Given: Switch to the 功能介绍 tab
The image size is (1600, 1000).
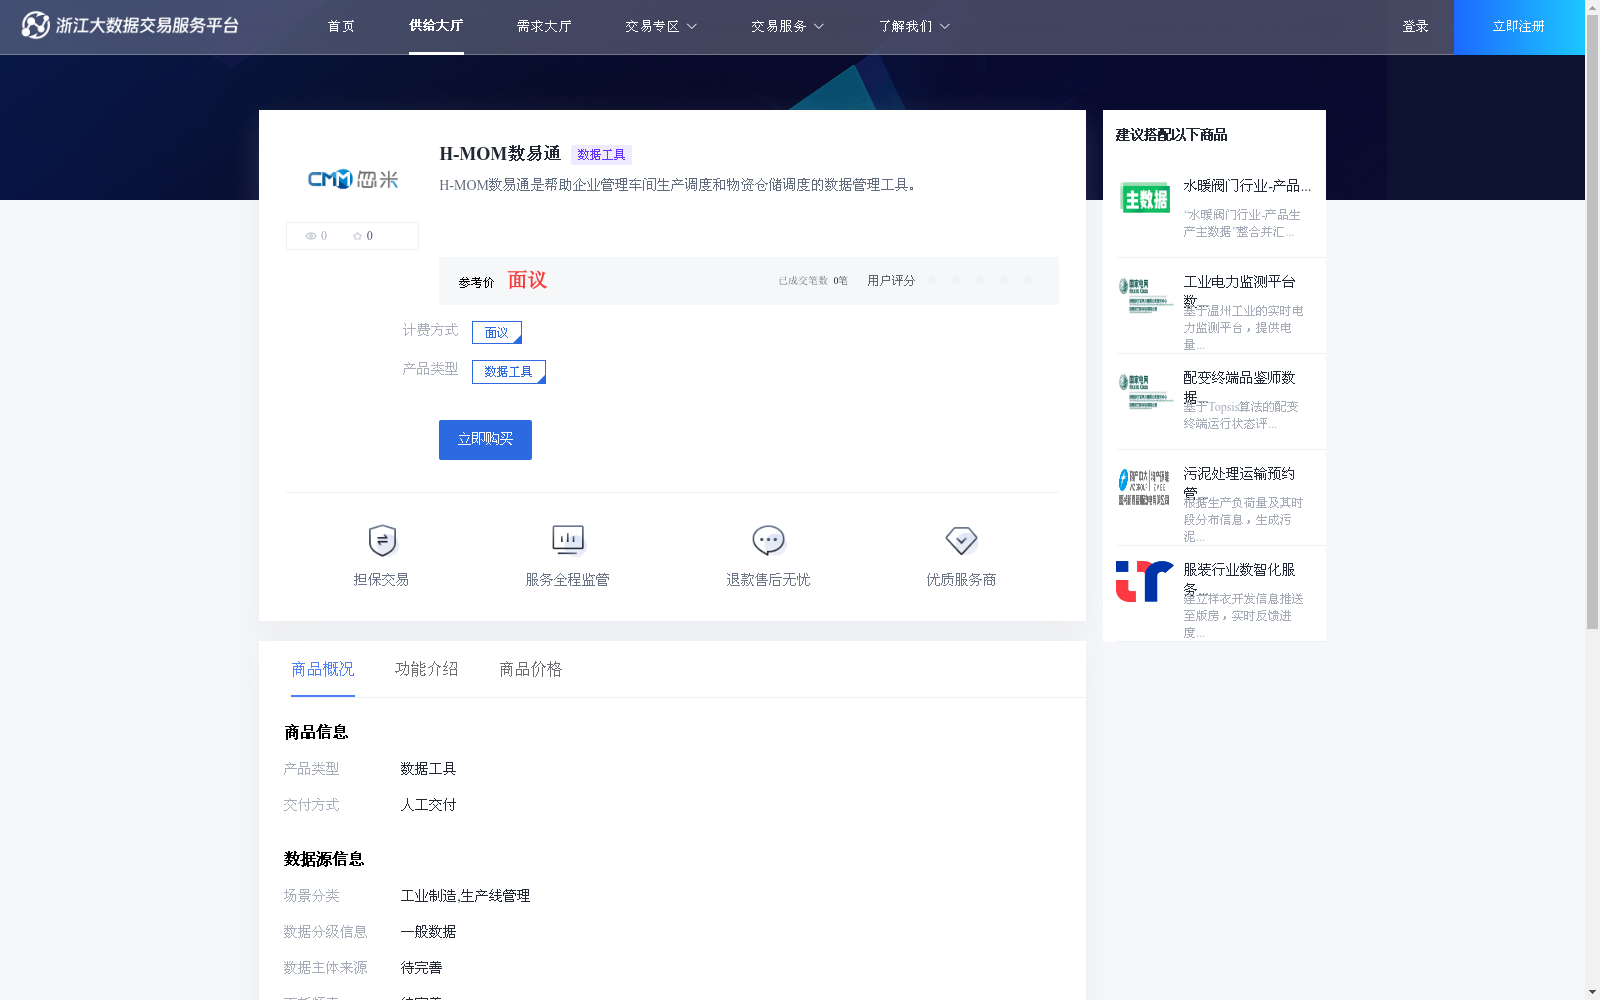Looking at the screenshot, I should point(427,669).
